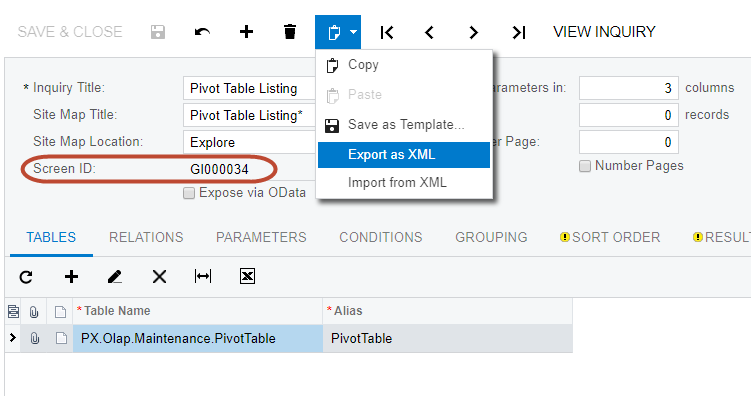The image size is (751, 396).
Task: Click the row arrow indicator of PivotTable row
Action: (x=13, y=338)
